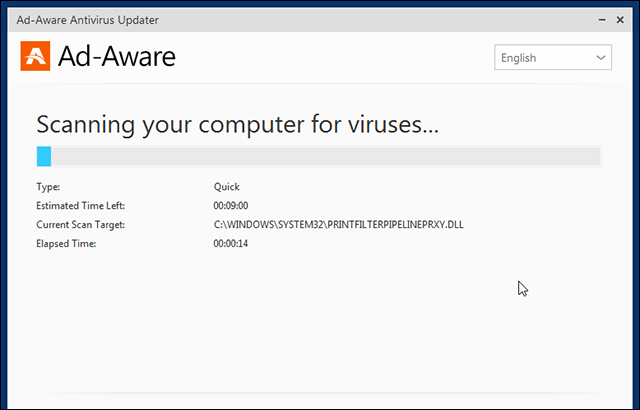
Task: Close the Ad-Aware Antivirus Updater window
Action: click(620, 20)
